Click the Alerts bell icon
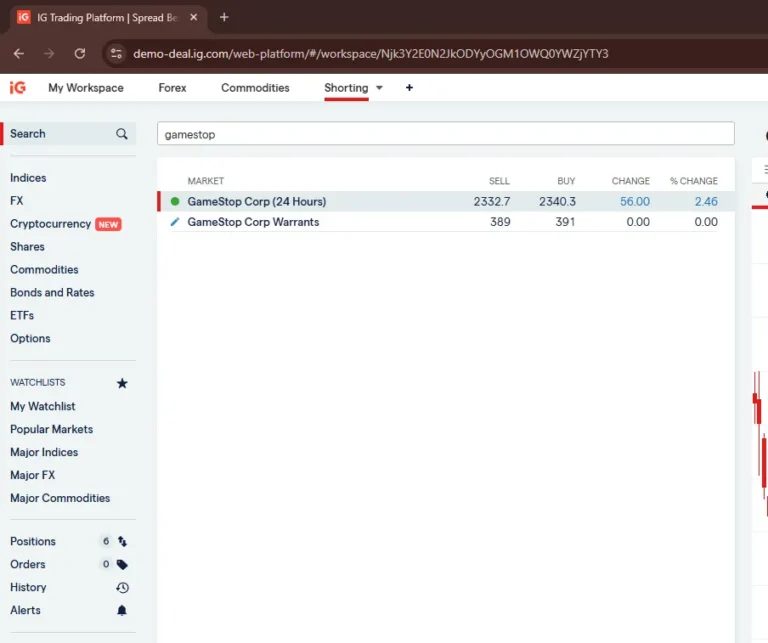The height and width of the screenshot is (643, 768). [x=122, y=610]
